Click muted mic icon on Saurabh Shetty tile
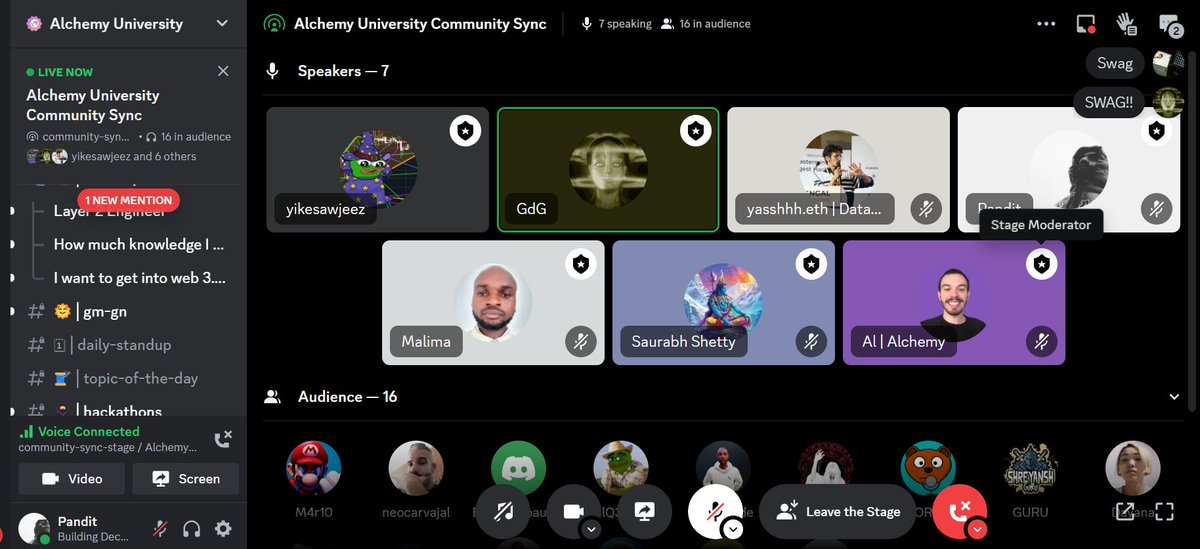The width and height of the screenshot is (1200, 549). click(811, 342)
